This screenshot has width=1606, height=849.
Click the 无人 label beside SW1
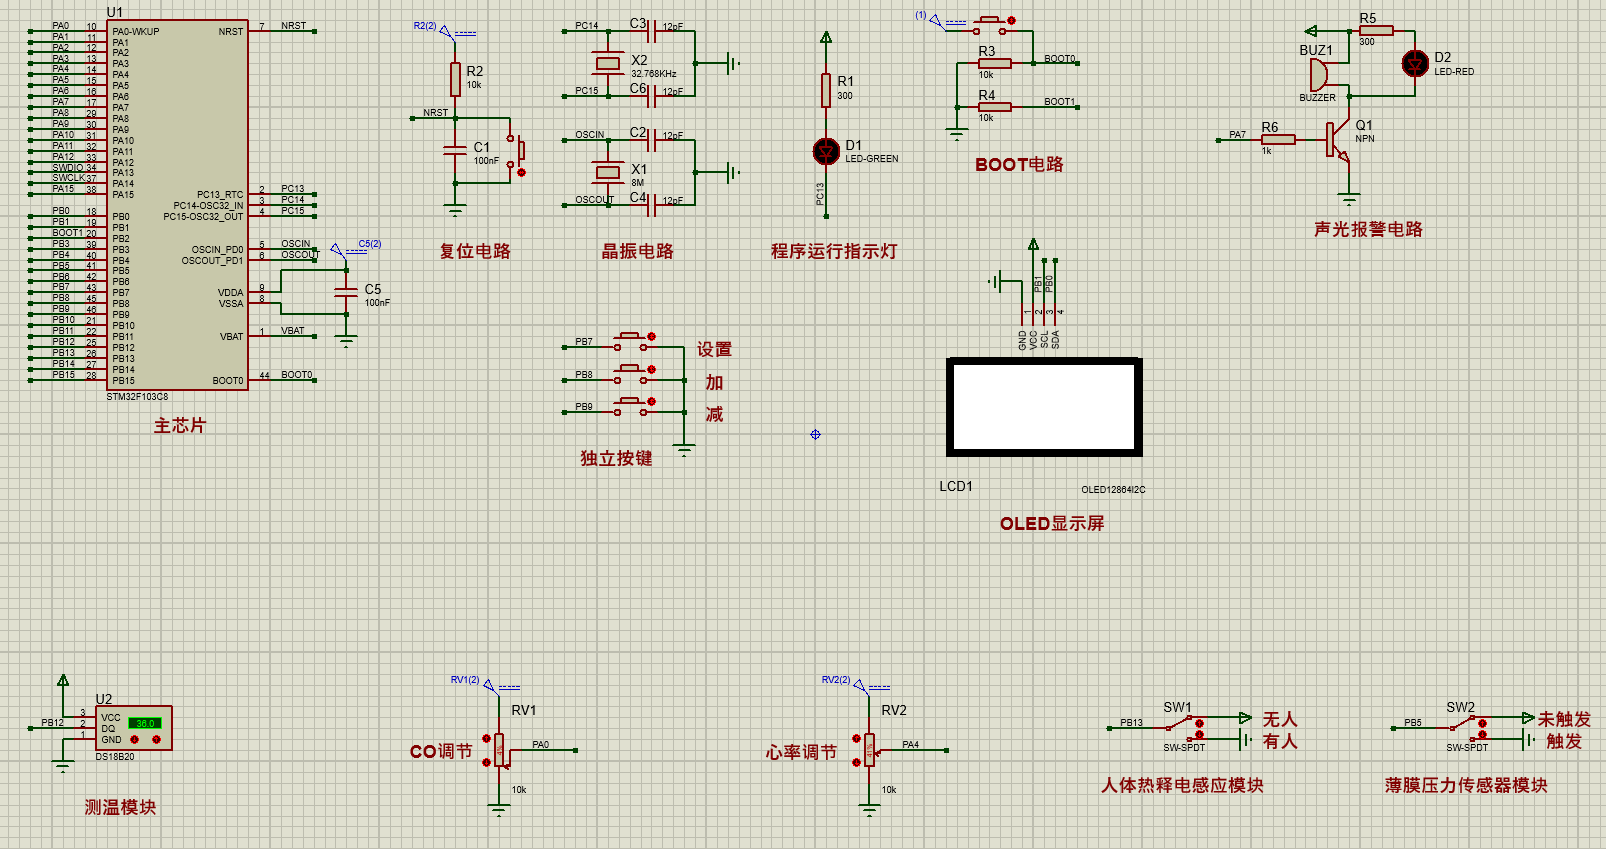tap(1279, 719)
